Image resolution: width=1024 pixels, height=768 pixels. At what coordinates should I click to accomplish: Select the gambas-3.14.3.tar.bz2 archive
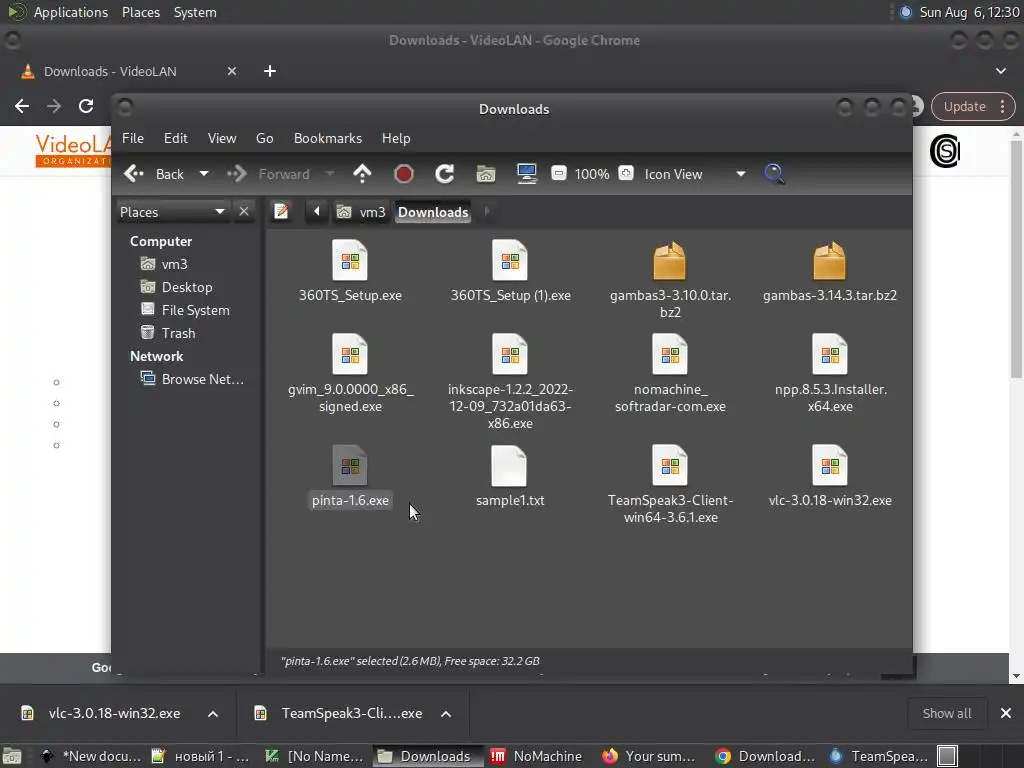point(830,271)
